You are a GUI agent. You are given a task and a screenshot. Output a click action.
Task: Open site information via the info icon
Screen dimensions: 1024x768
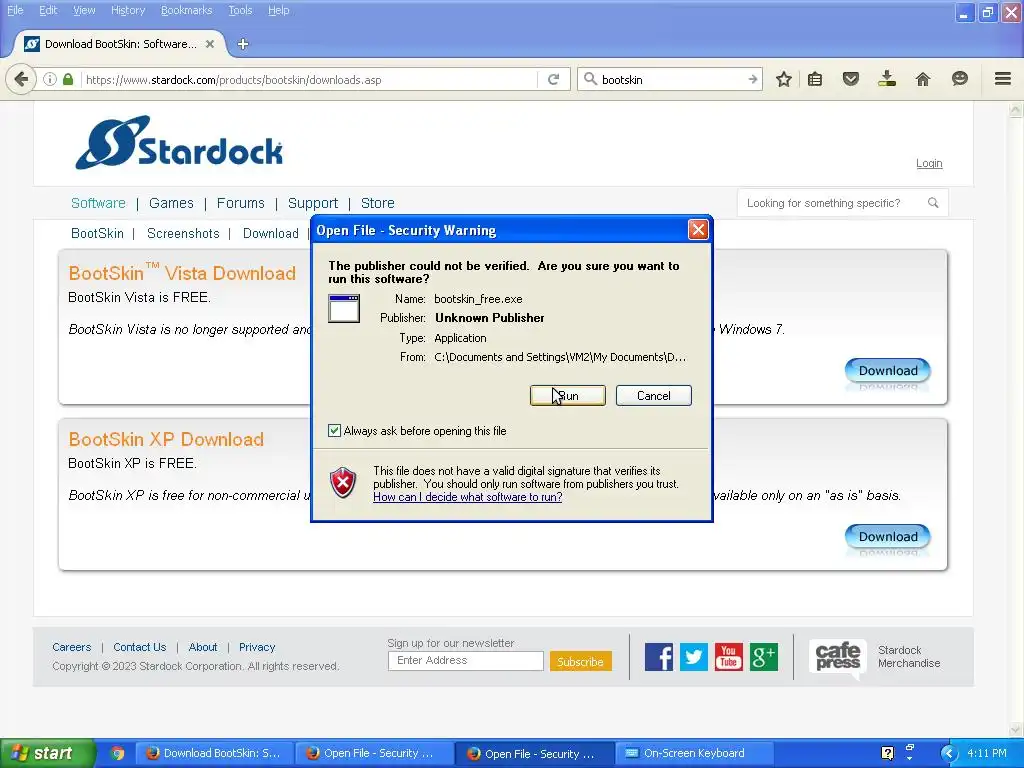(50, 80)
